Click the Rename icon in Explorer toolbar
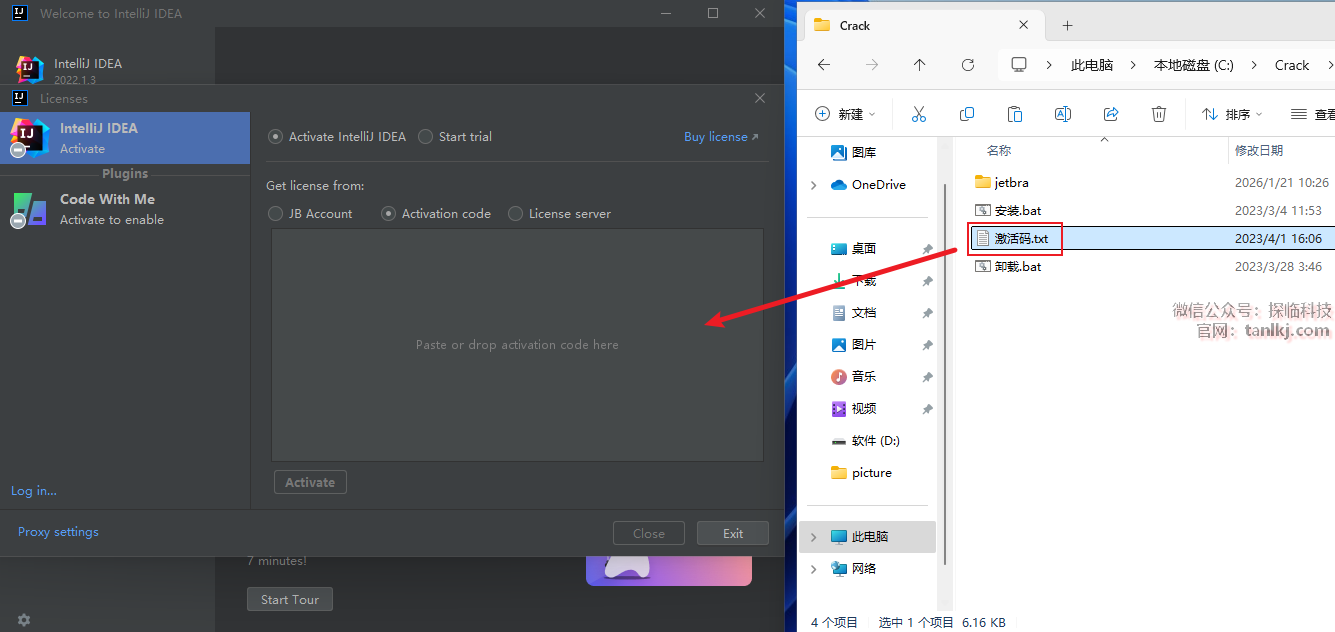The width and height of the screenshot is (1335, 632). 1063,114
